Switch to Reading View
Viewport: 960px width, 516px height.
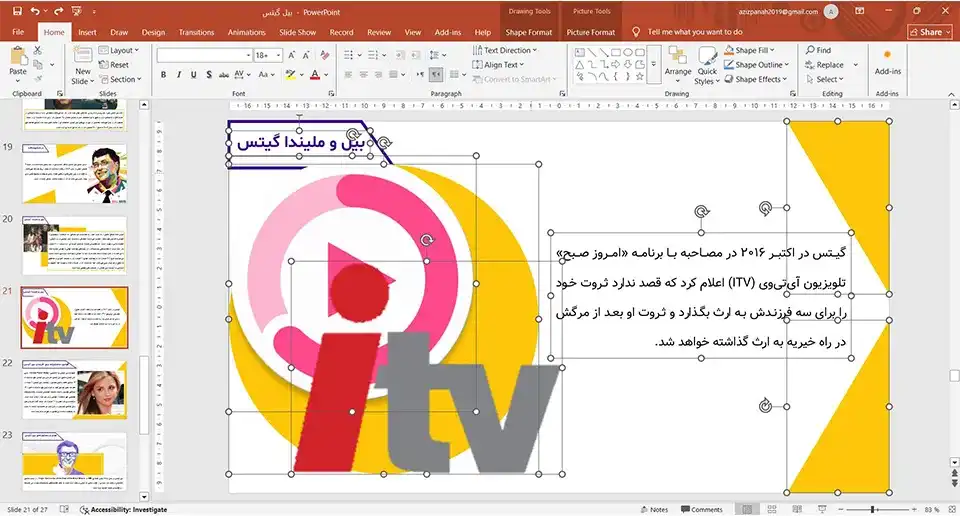[797, 509]
